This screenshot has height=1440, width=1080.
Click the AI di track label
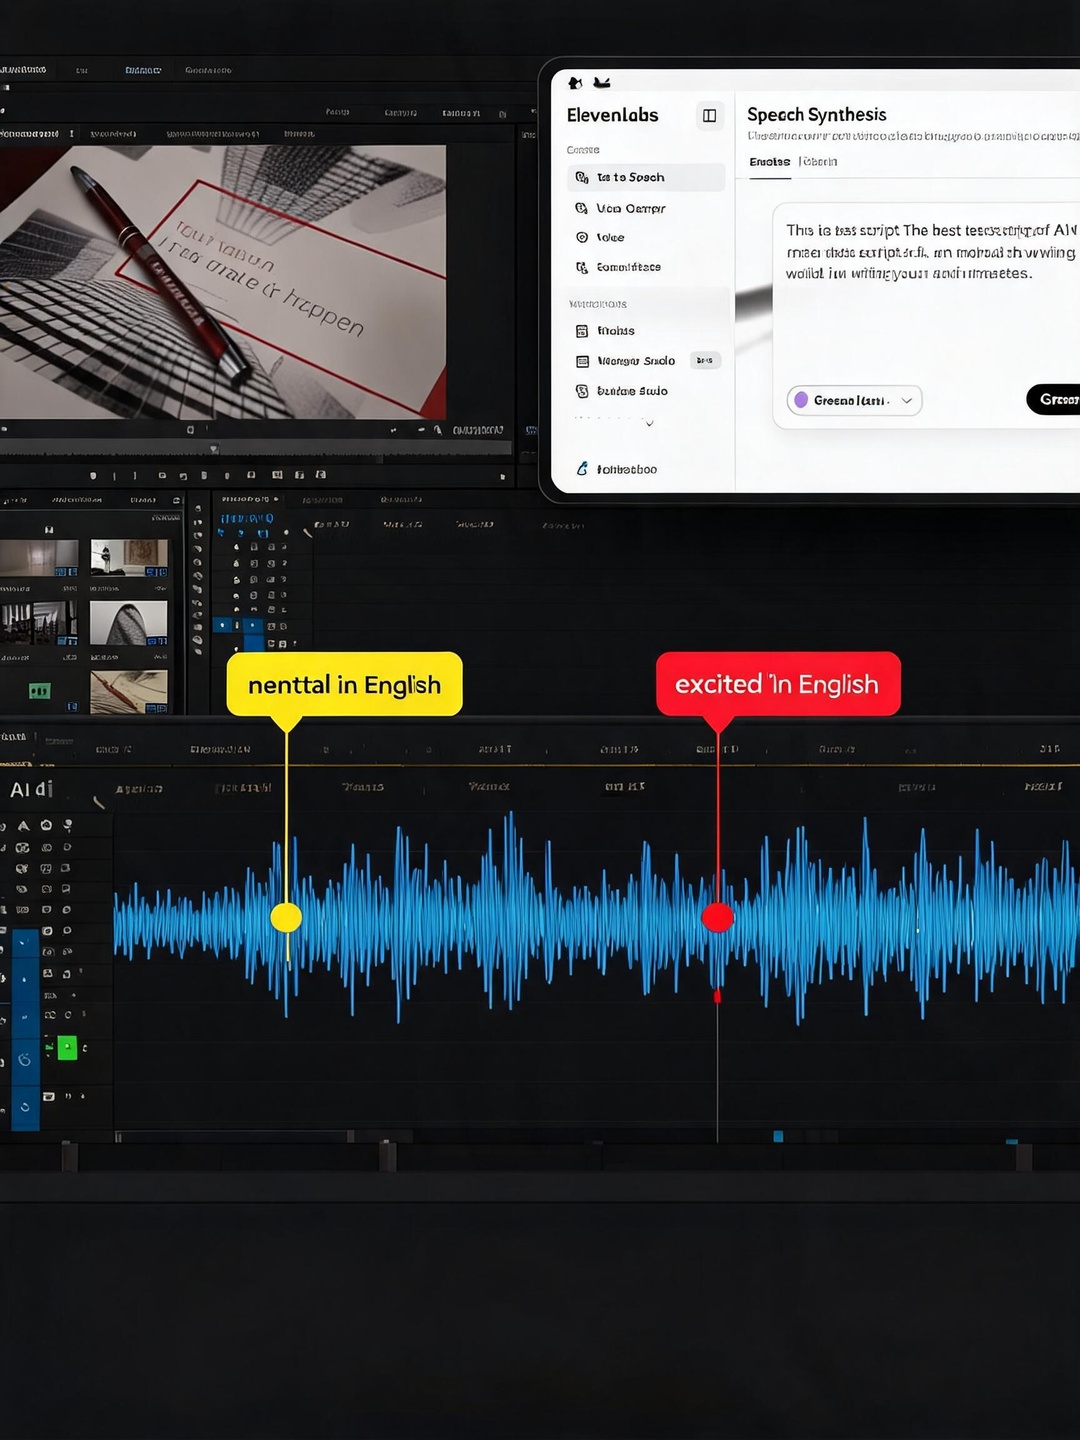tap(31, 790)
